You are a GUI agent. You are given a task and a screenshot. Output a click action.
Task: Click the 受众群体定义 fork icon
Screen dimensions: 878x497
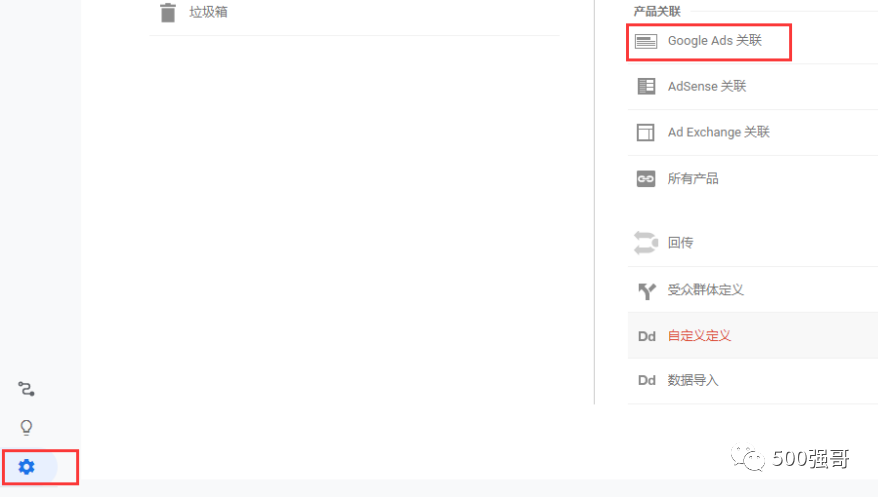click(x=647, y=290)
